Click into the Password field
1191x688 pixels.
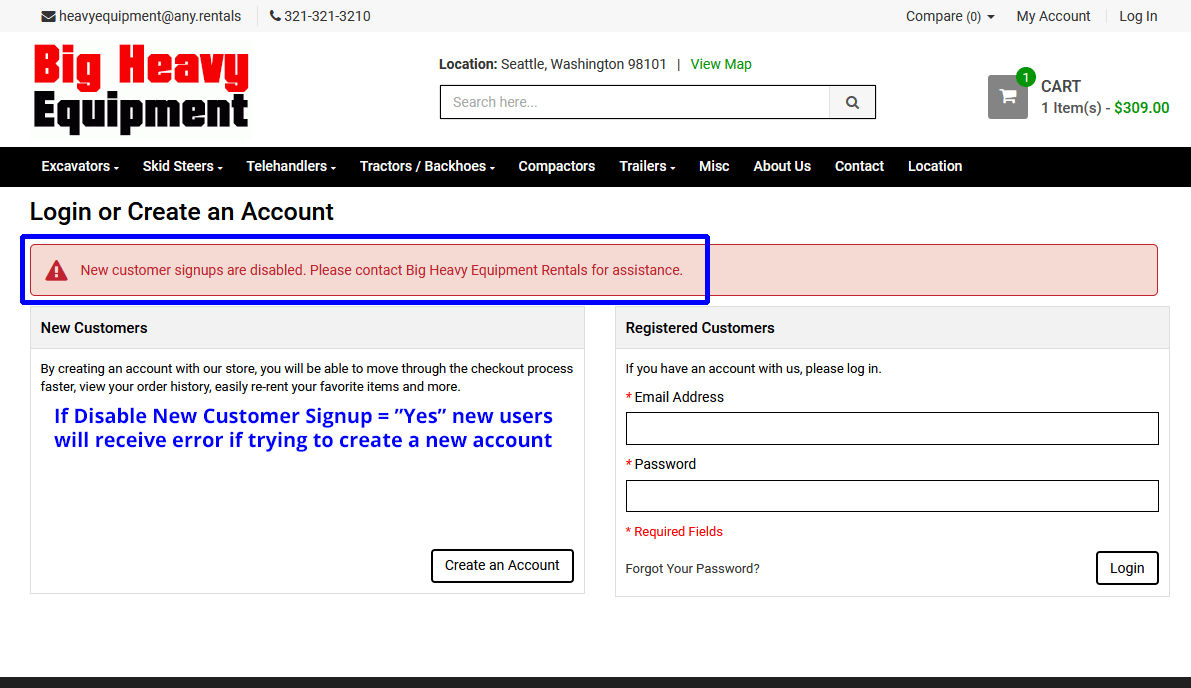click(x=892, y=496)
